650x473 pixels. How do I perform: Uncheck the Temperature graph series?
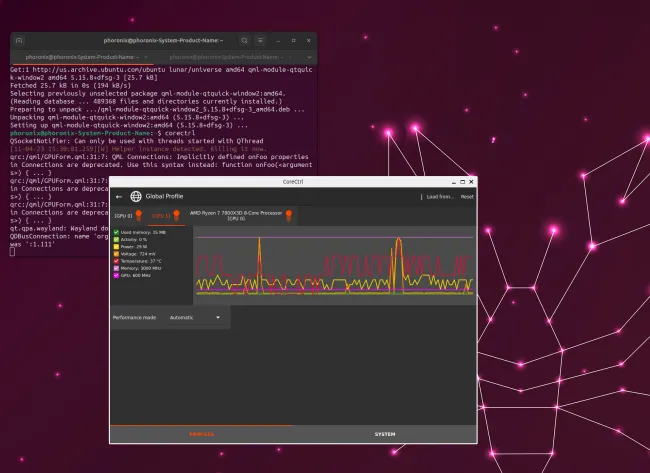click(x=116, y=261)
